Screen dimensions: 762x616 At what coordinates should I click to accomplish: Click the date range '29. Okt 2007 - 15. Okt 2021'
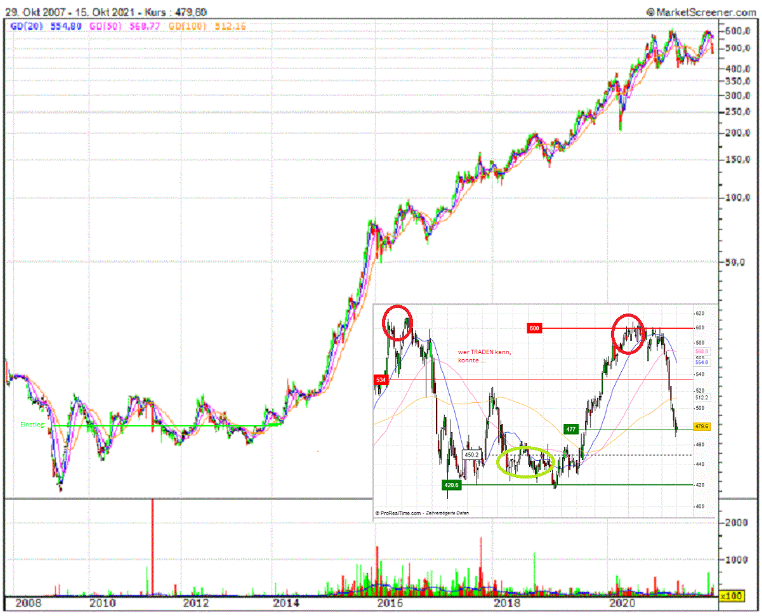pyautogui.click(x=71, y=12)
